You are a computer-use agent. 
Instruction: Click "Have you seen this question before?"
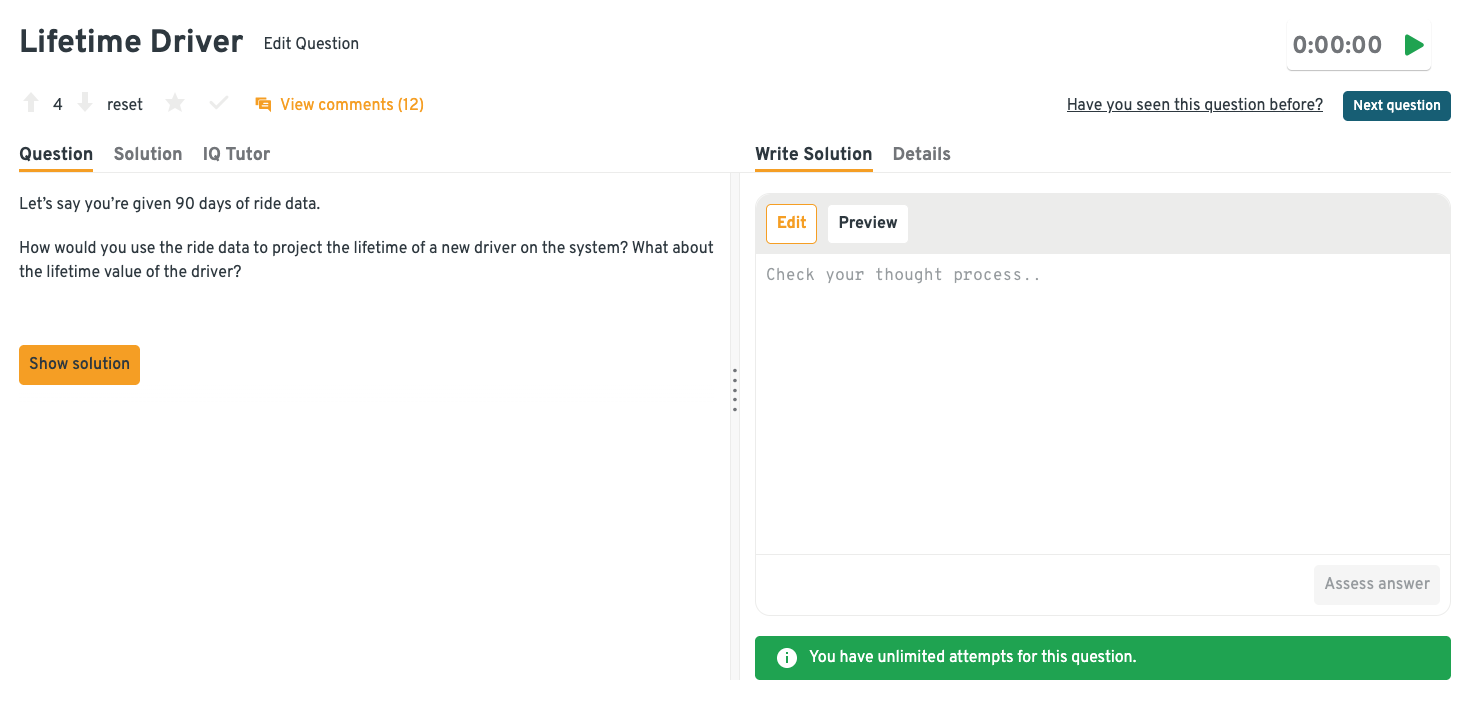point(1194,105)
